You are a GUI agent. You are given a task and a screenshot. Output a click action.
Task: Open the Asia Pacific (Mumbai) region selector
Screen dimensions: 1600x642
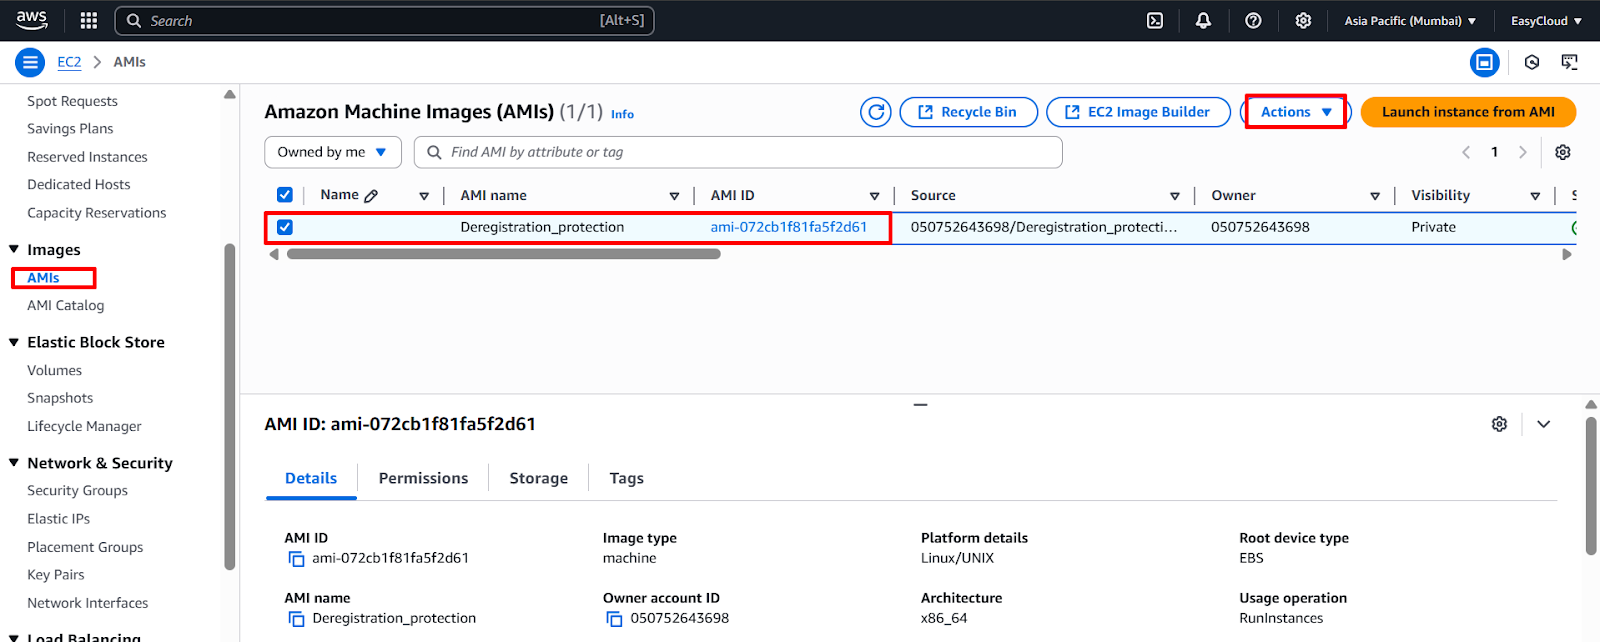(1410, 20)
